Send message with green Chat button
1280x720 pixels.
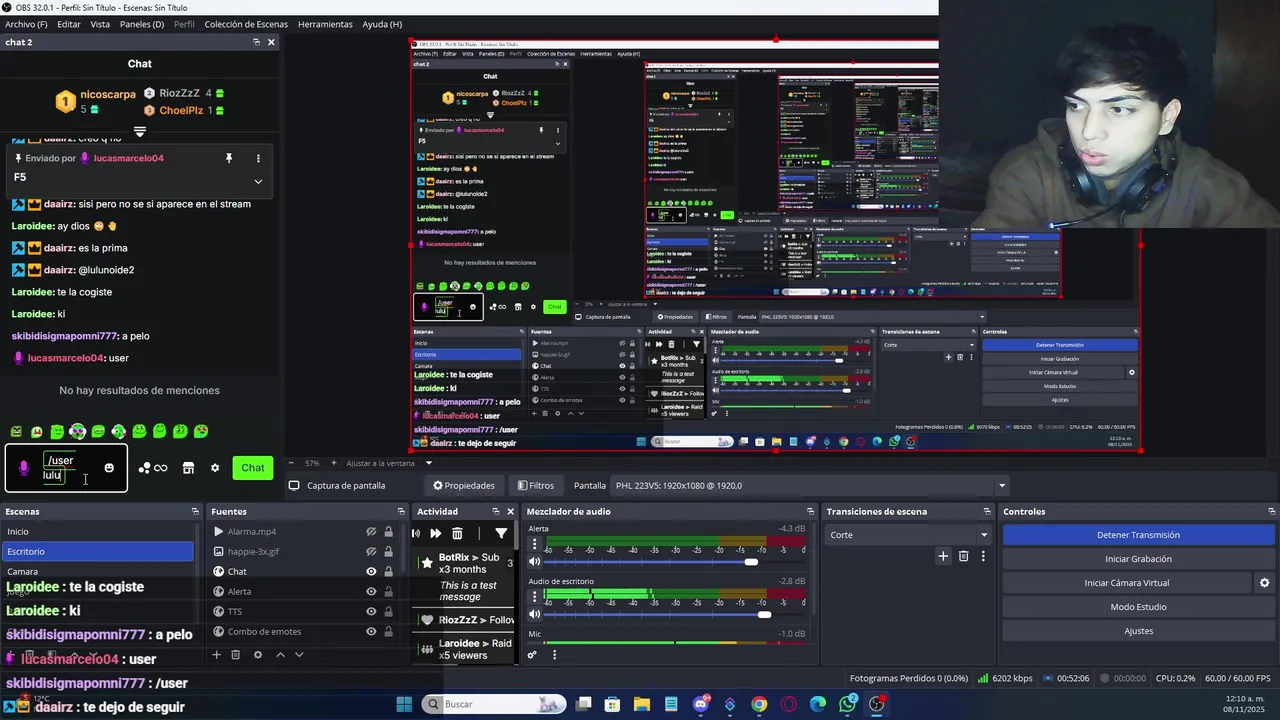pos(253,468)
